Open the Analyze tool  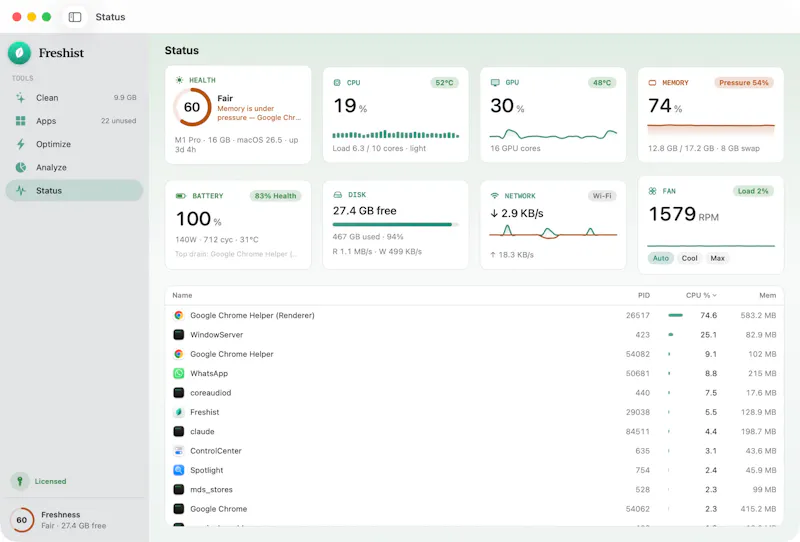[74, 167]
